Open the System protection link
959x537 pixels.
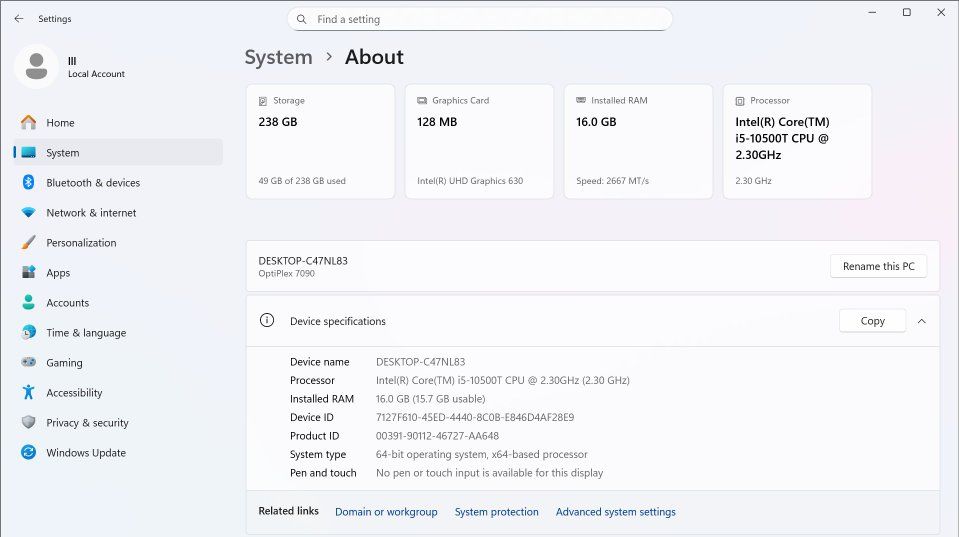[x=496, y=512]
